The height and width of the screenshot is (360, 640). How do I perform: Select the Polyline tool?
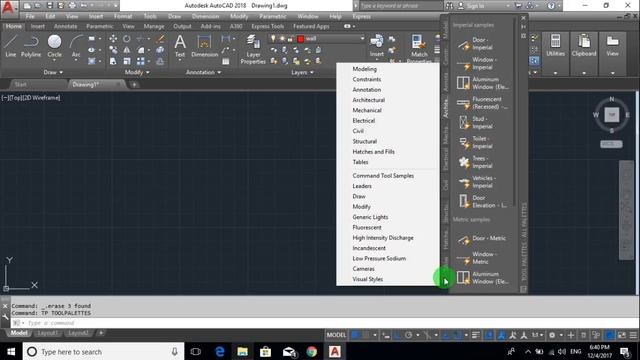31,46
